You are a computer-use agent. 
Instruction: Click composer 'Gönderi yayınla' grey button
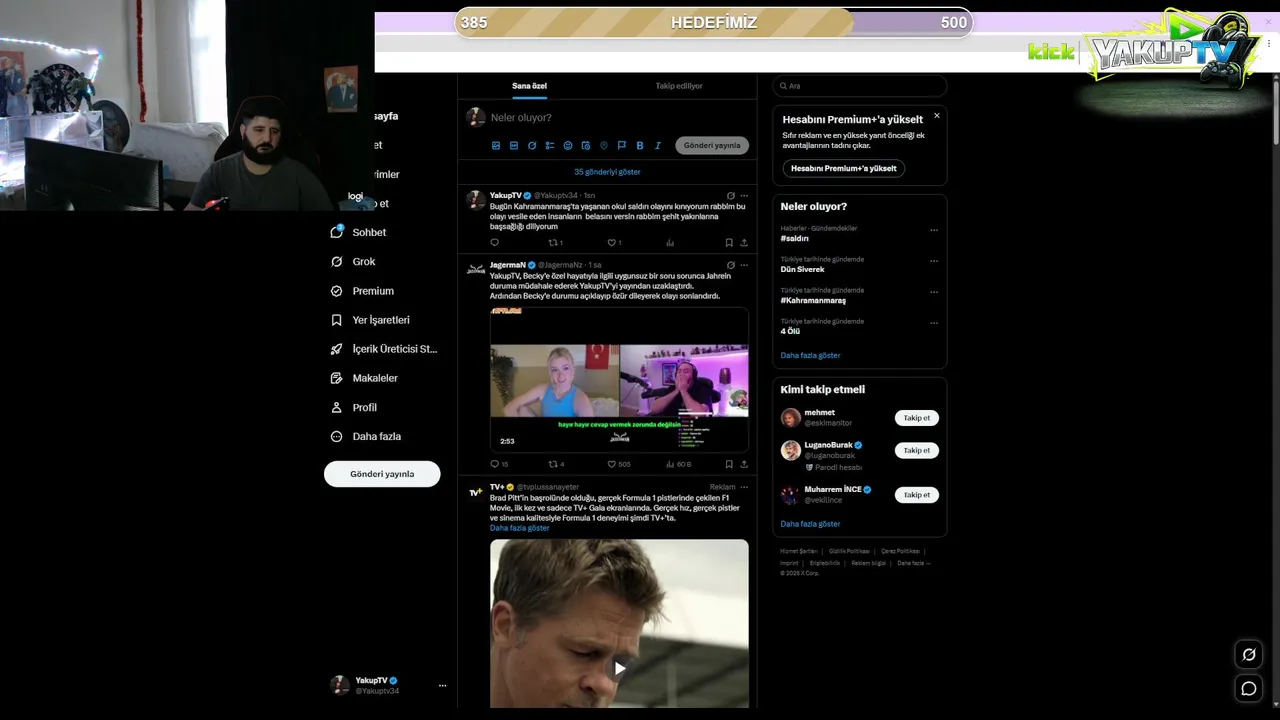[712, 146]
